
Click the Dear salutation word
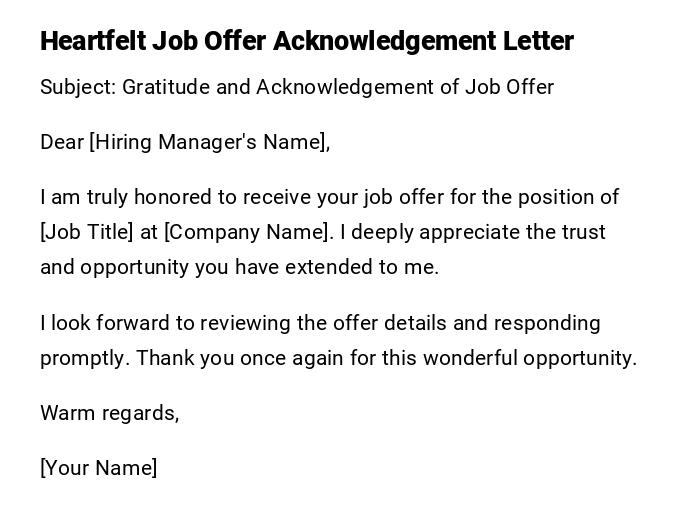(x=62, y=142)
